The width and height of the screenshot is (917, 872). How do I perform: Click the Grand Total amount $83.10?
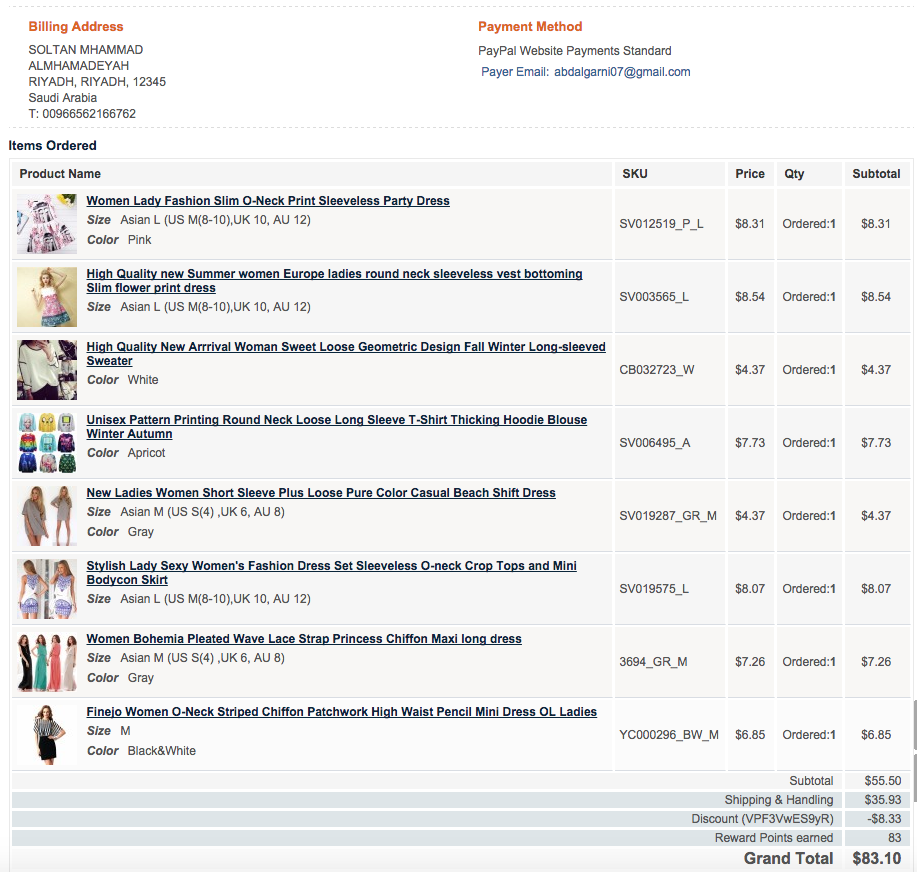(x=876, y=858)
